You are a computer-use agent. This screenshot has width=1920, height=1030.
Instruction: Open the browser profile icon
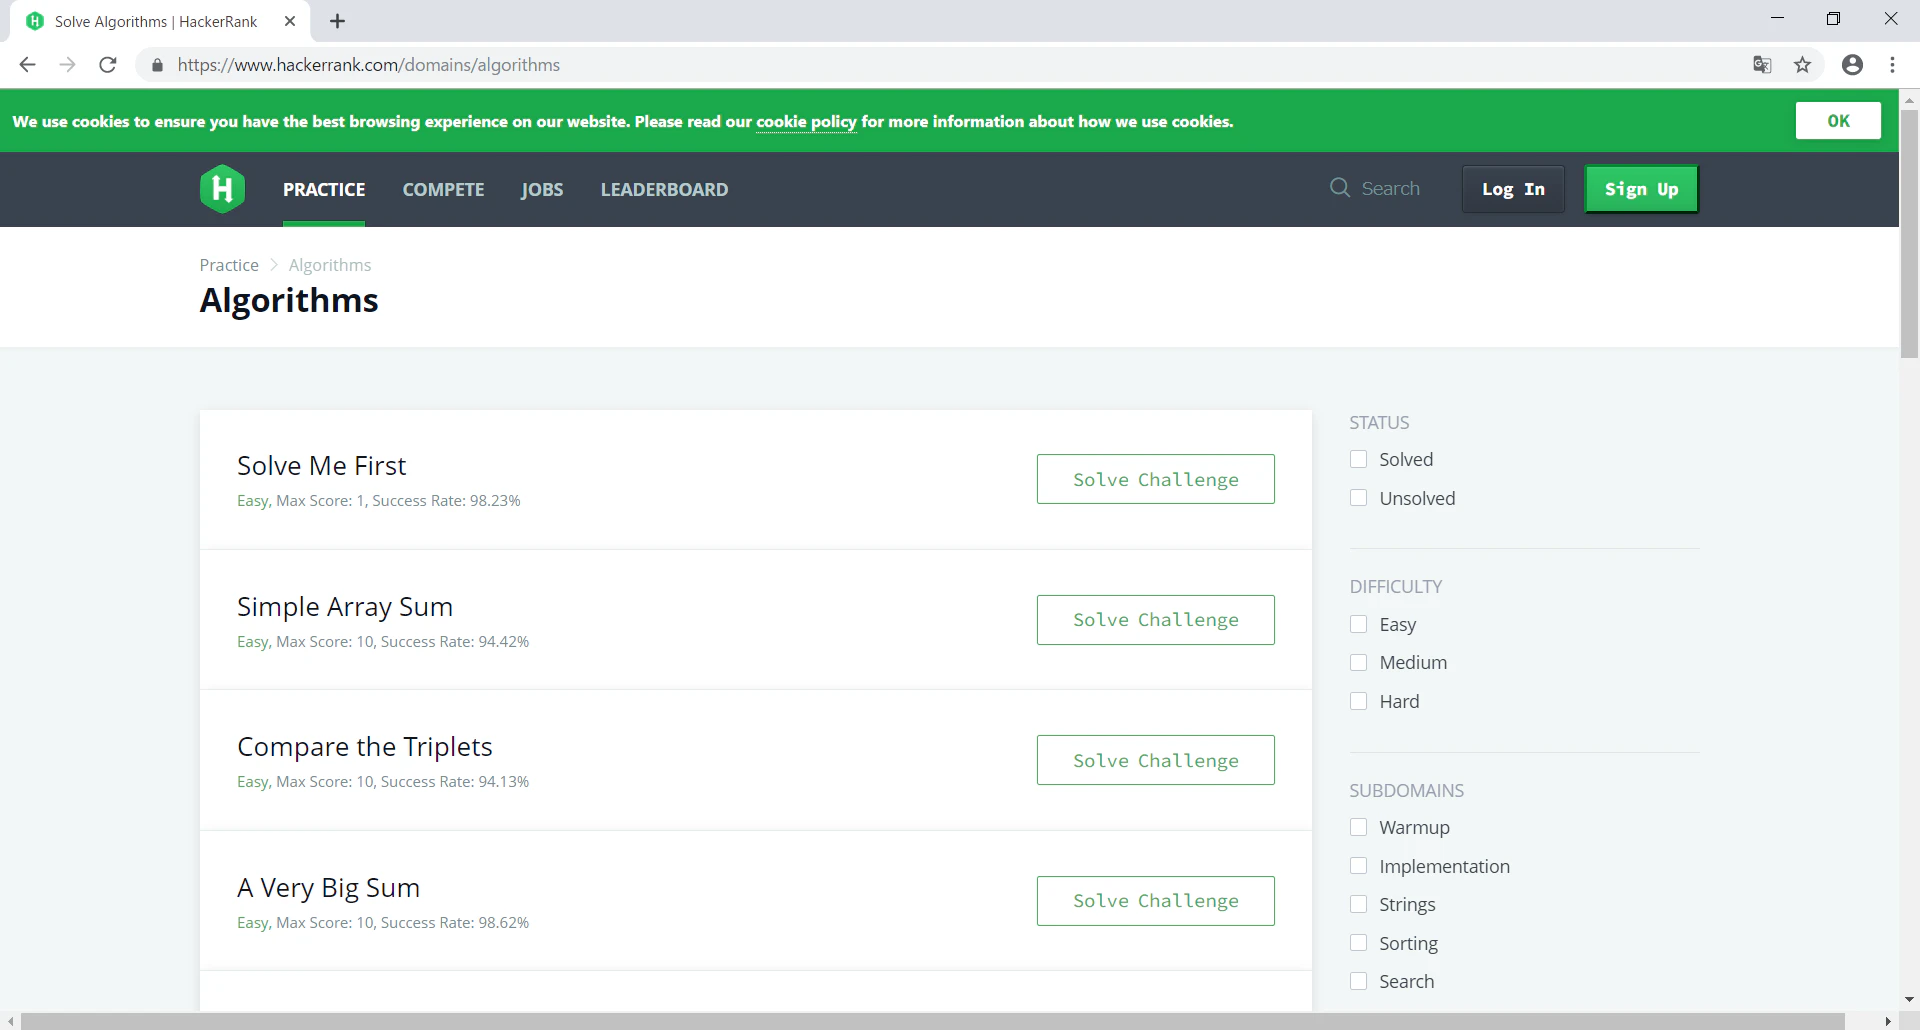[1852, 64]
